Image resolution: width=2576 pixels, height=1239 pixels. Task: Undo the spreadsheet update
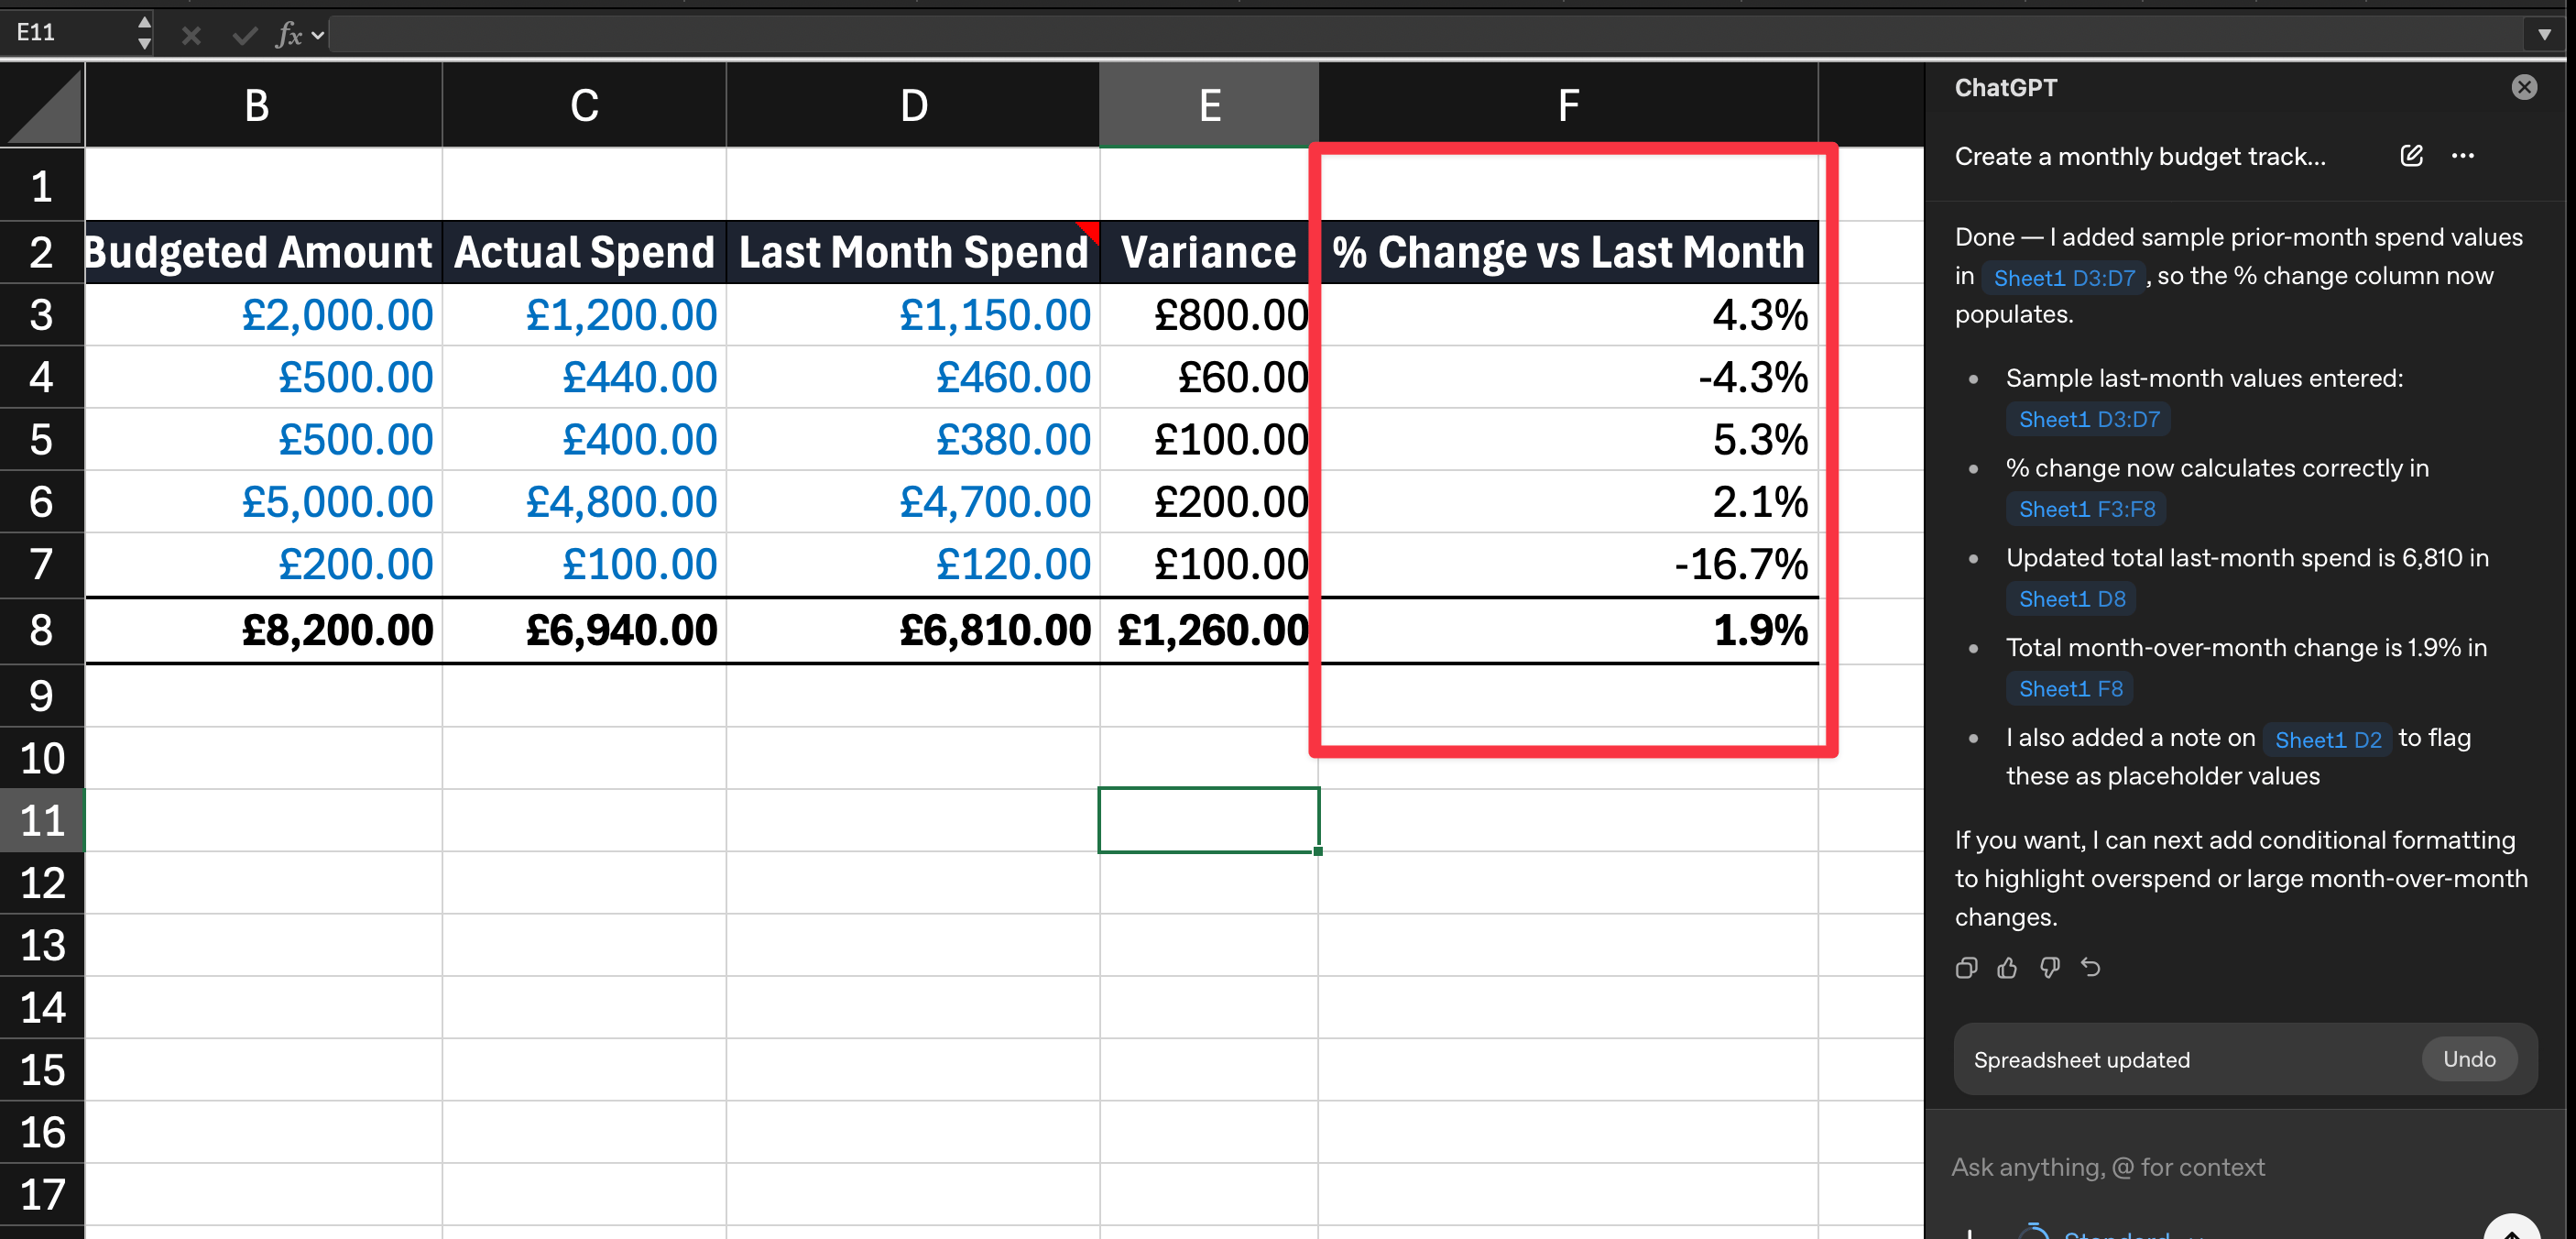pyautogui.click(x=2468, y=1059)
